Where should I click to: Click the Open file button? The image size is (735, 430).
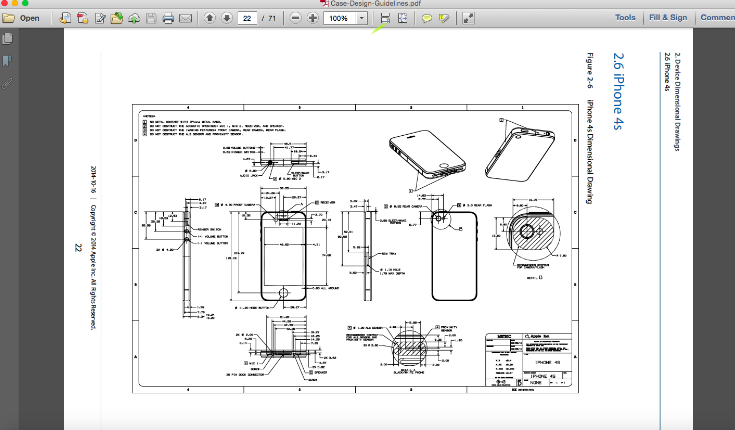(21, 18)
